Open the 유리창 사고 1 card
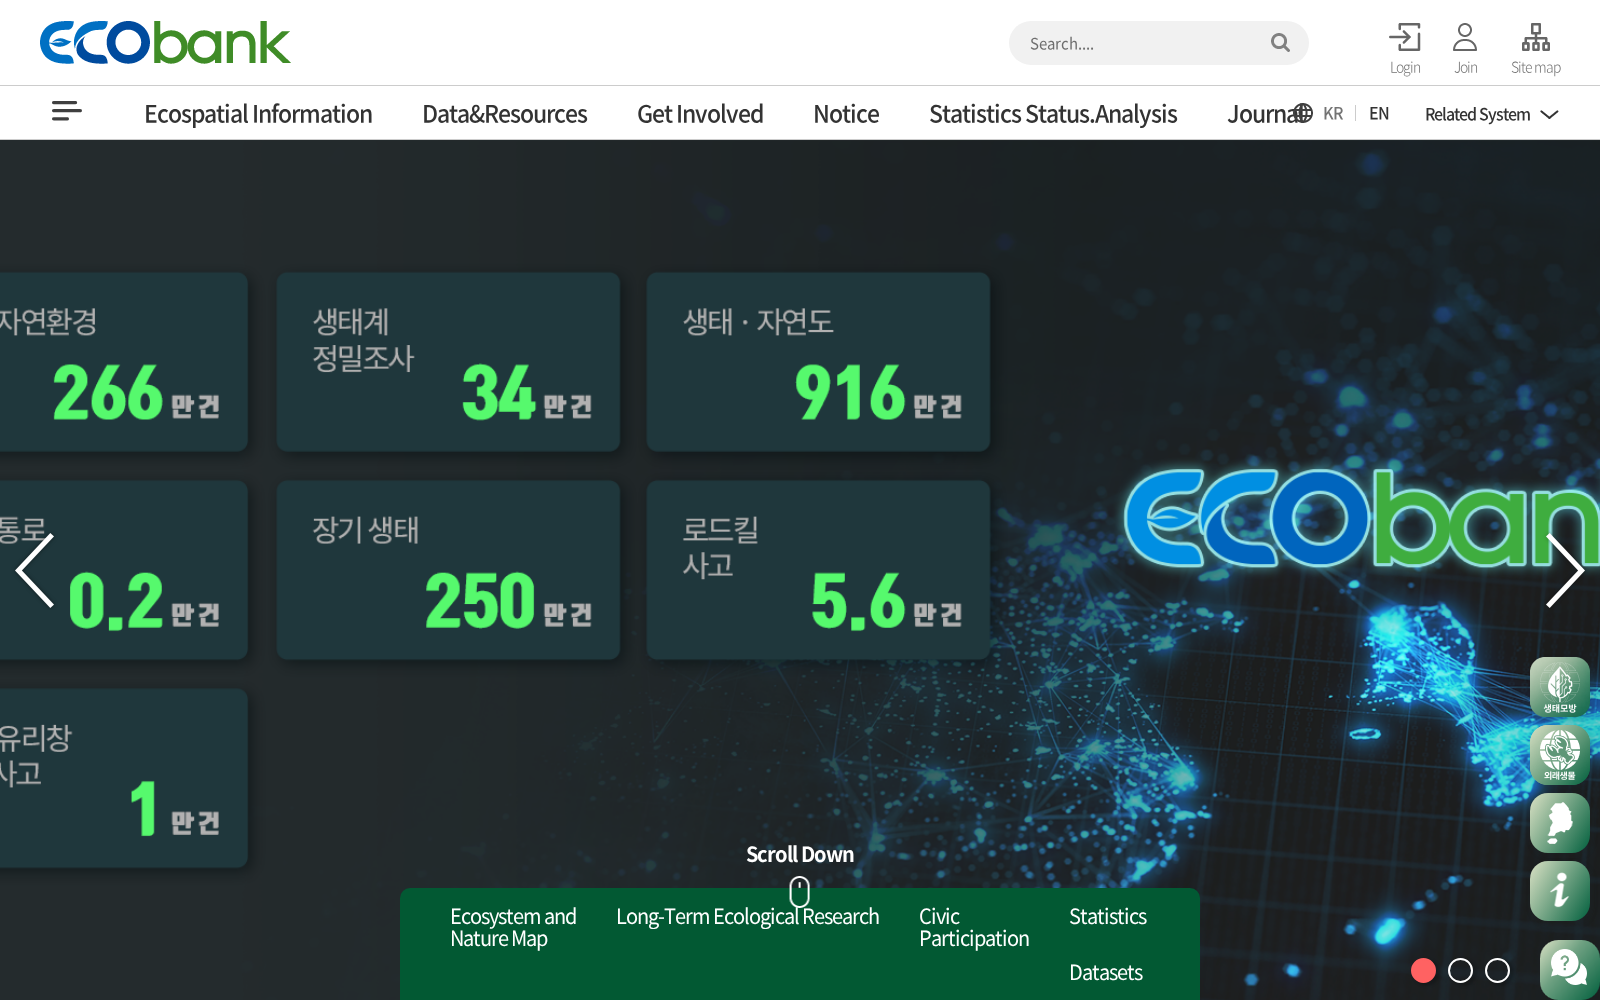Image resolution: width=1600 pixels, height=1000 pixels. (x=124, y=778)
